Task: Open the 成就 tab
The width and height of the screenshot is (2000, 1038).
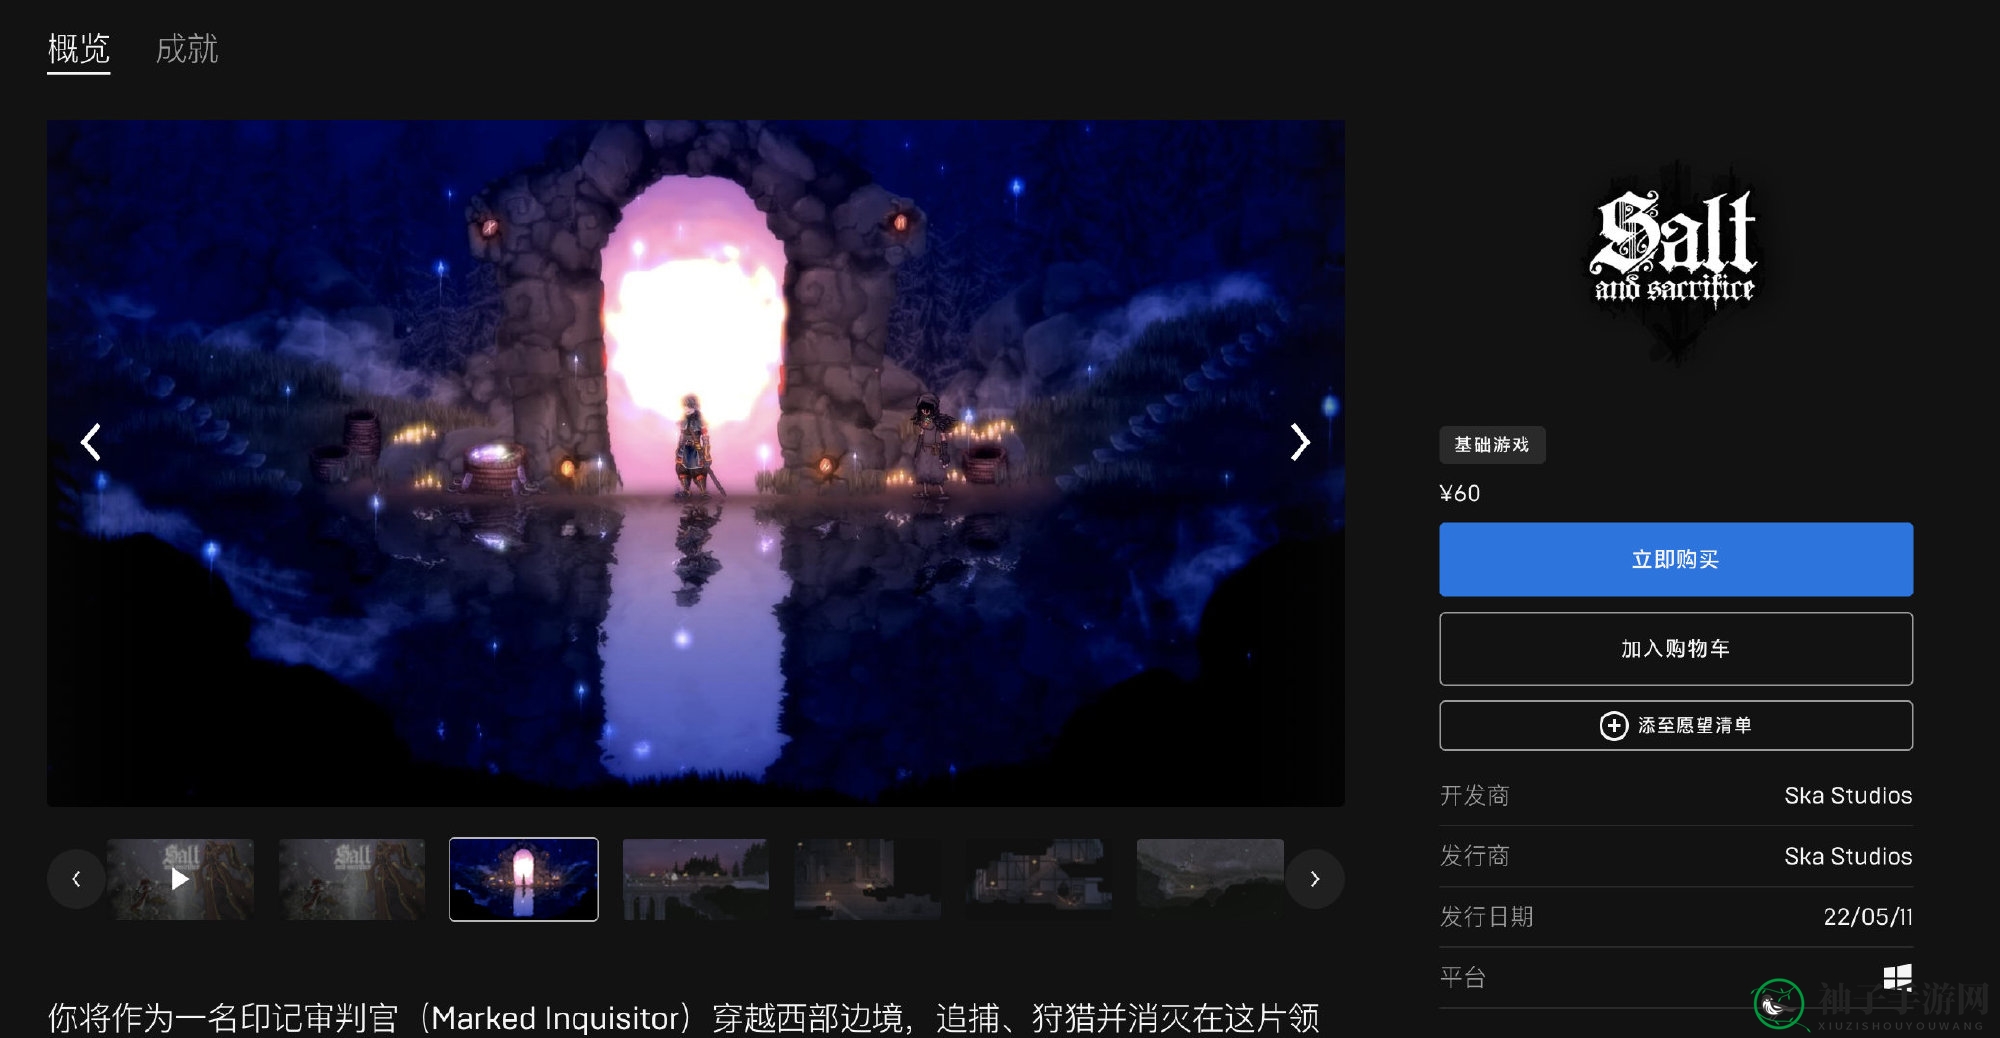Action: (x=187, y=49)
